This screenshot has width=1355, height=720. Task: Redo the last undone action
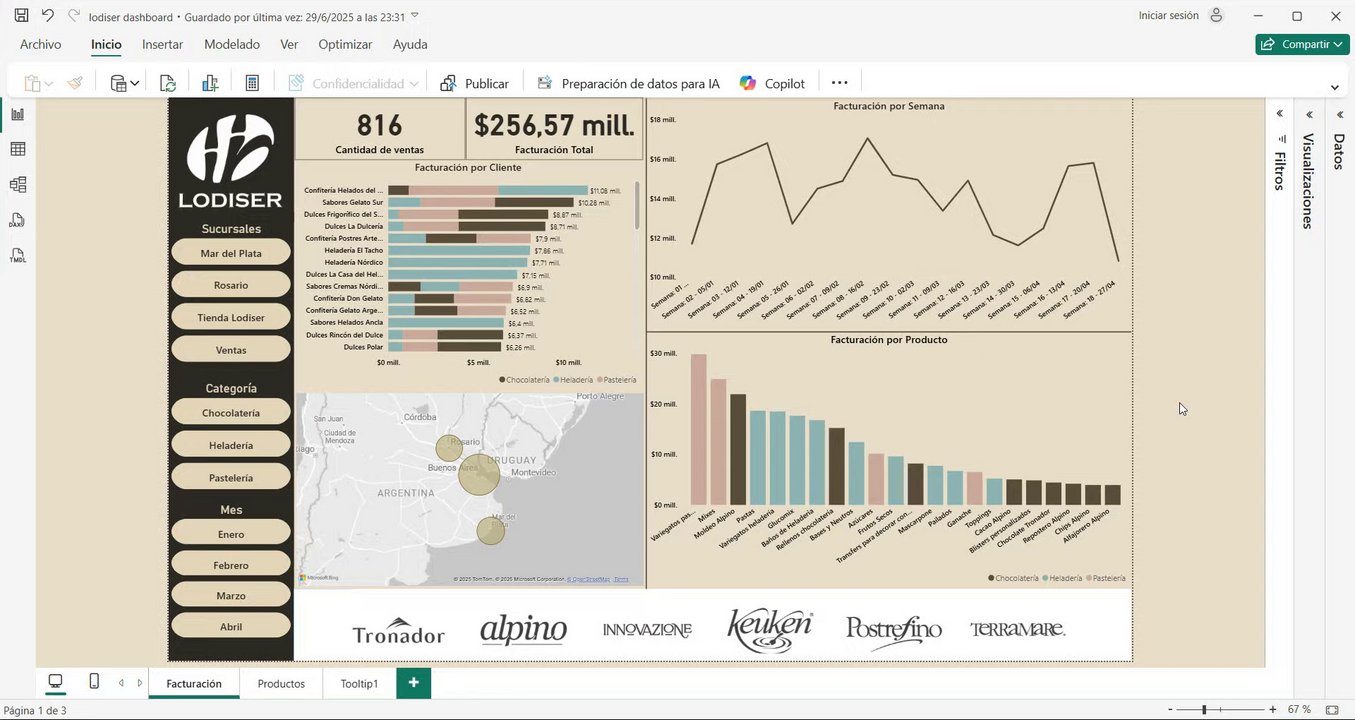(73, 16)
